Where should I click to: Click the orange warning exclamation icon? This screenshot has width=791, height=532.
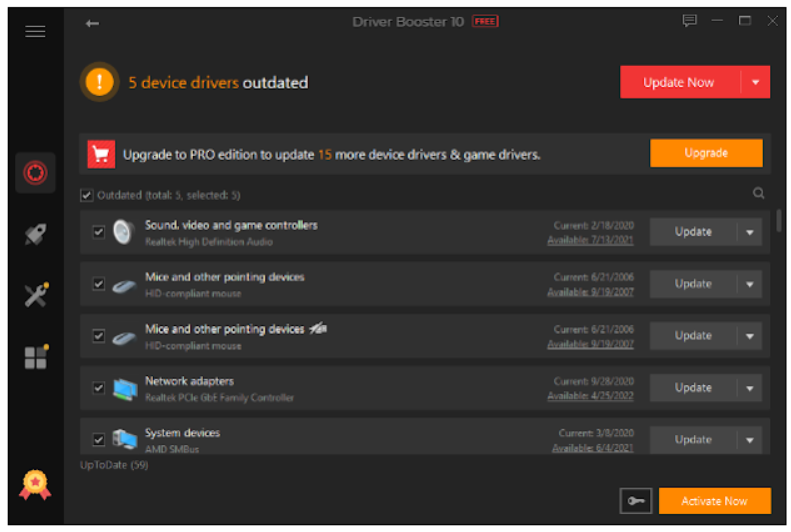tap(99, 82)
